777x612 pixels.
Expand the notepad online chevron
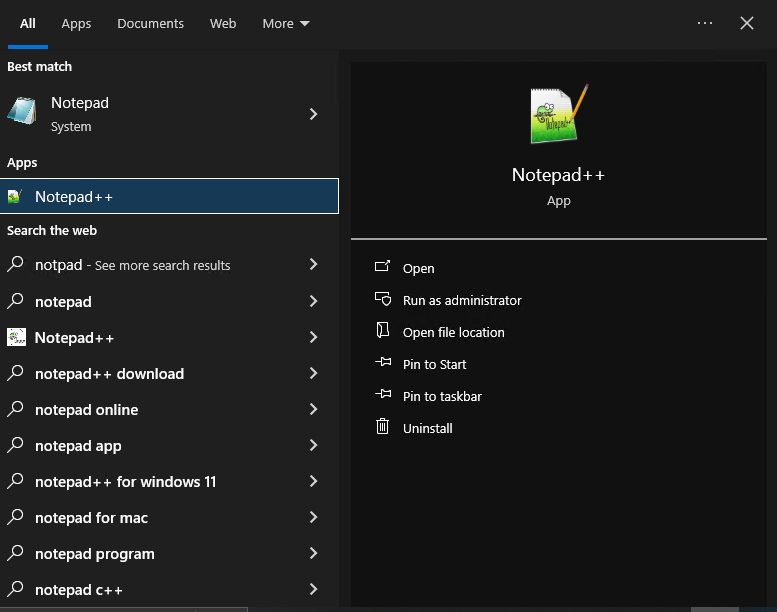(313, 409)
